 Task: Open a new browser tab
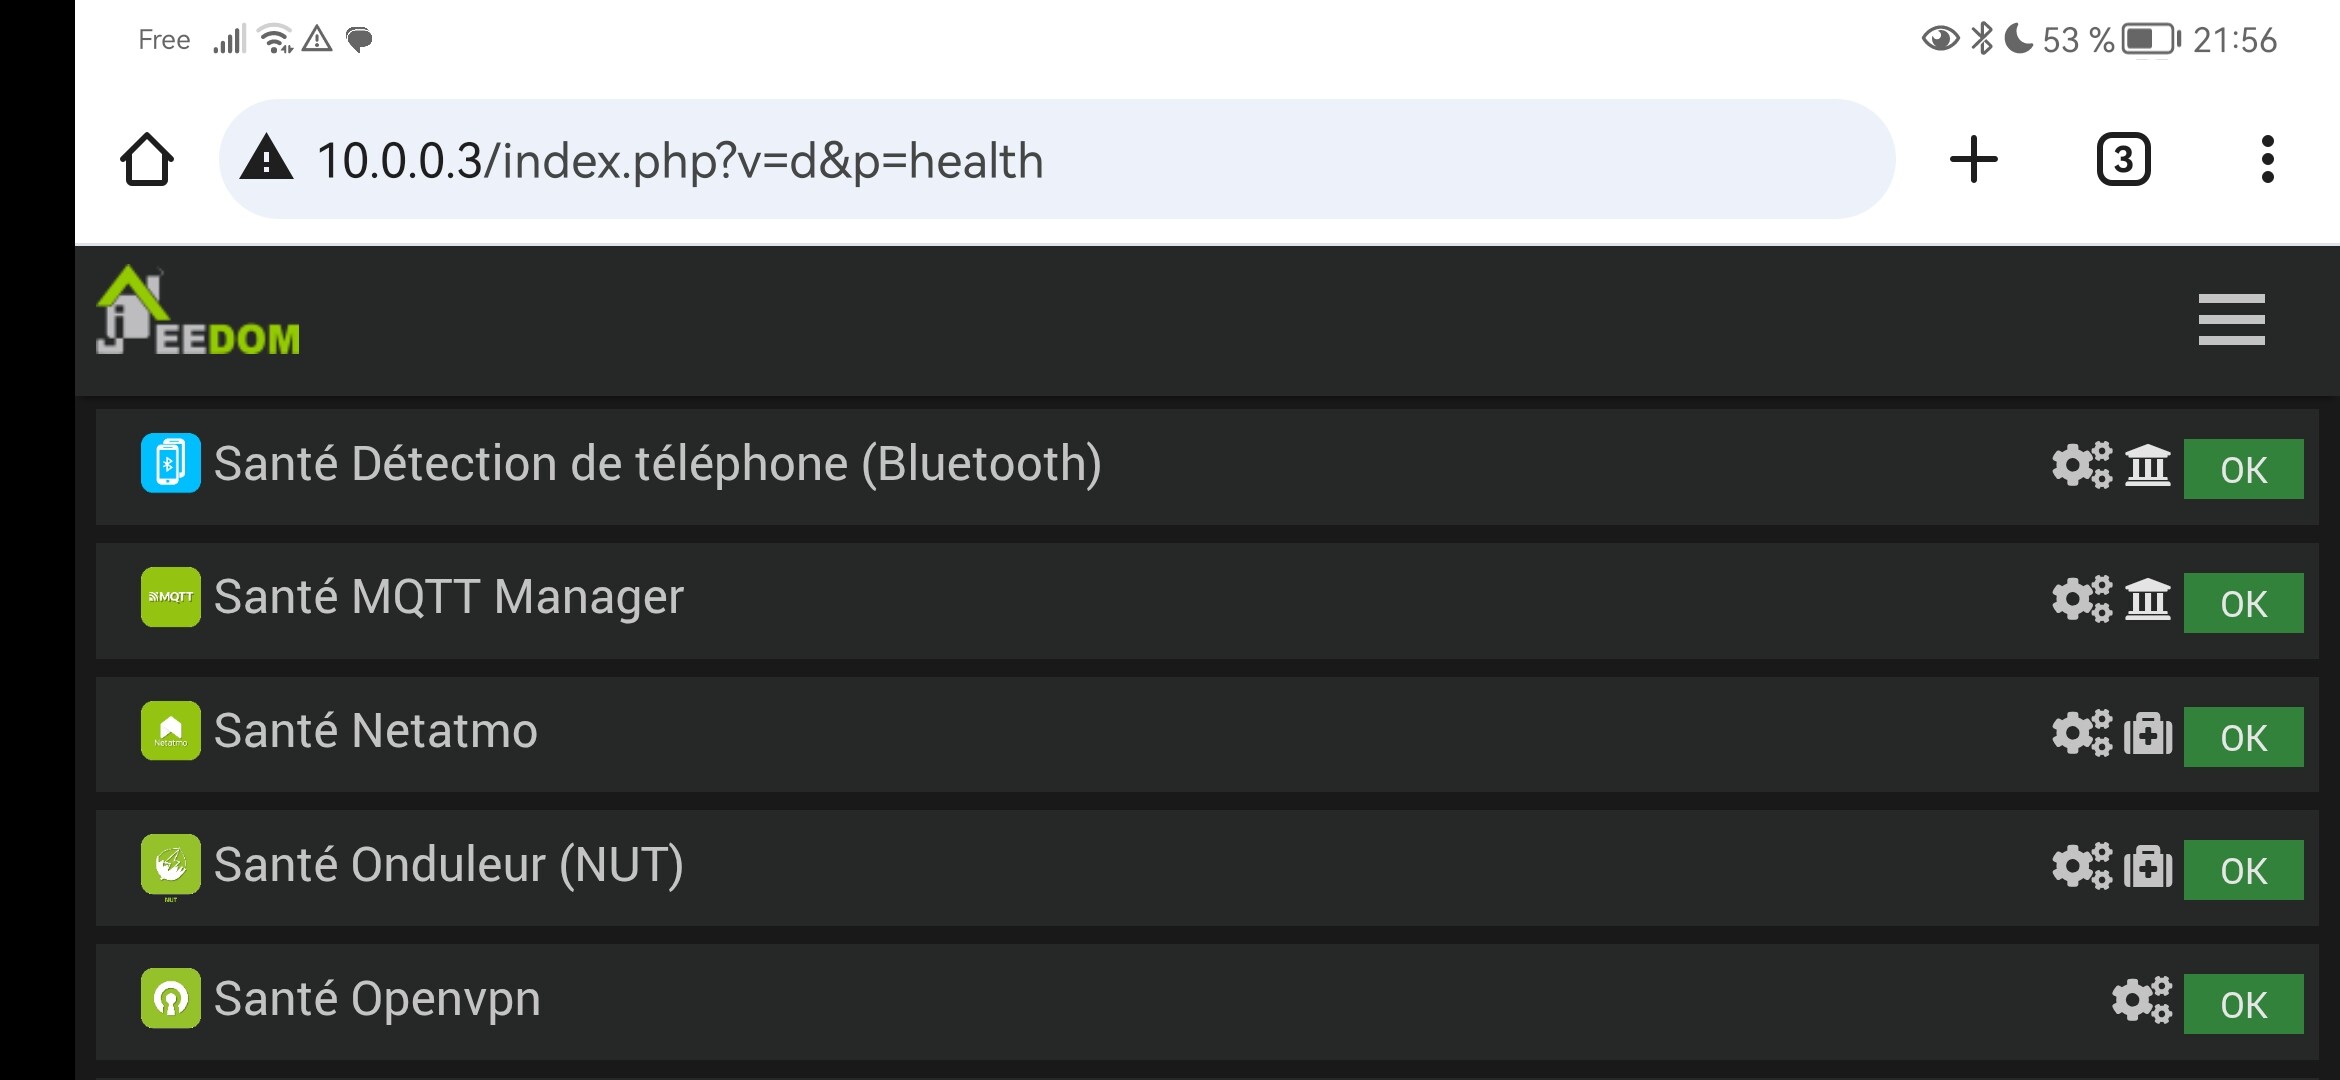click(x=1973, y=159)
